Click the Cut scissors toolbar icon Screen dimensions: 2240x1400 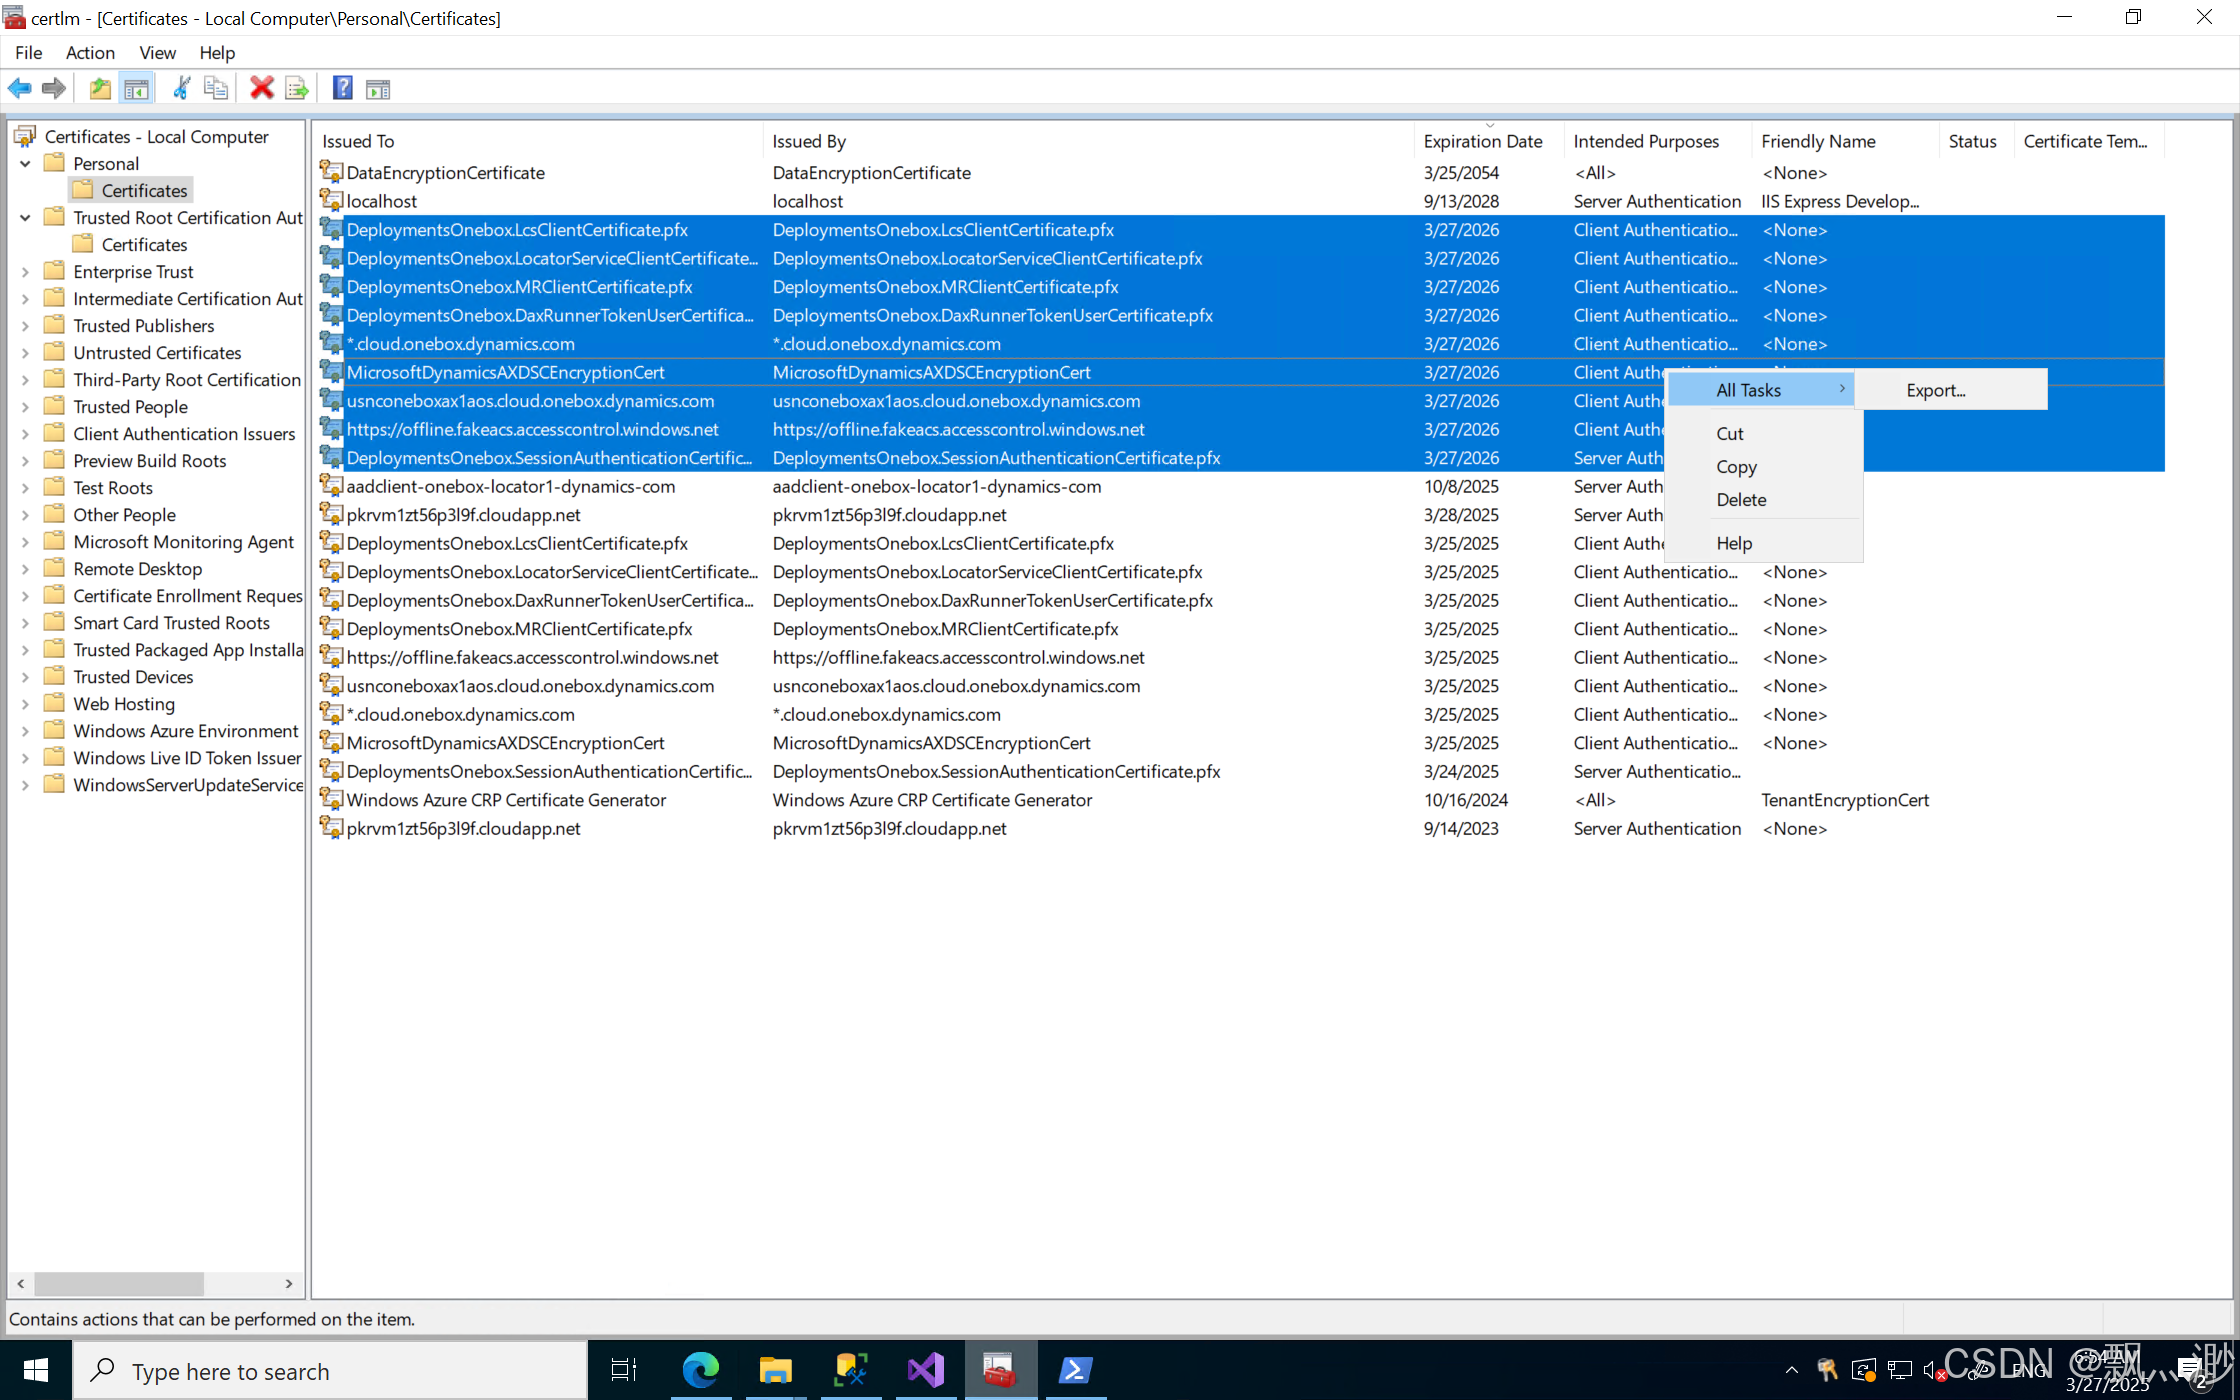click(x=181, y=89)
